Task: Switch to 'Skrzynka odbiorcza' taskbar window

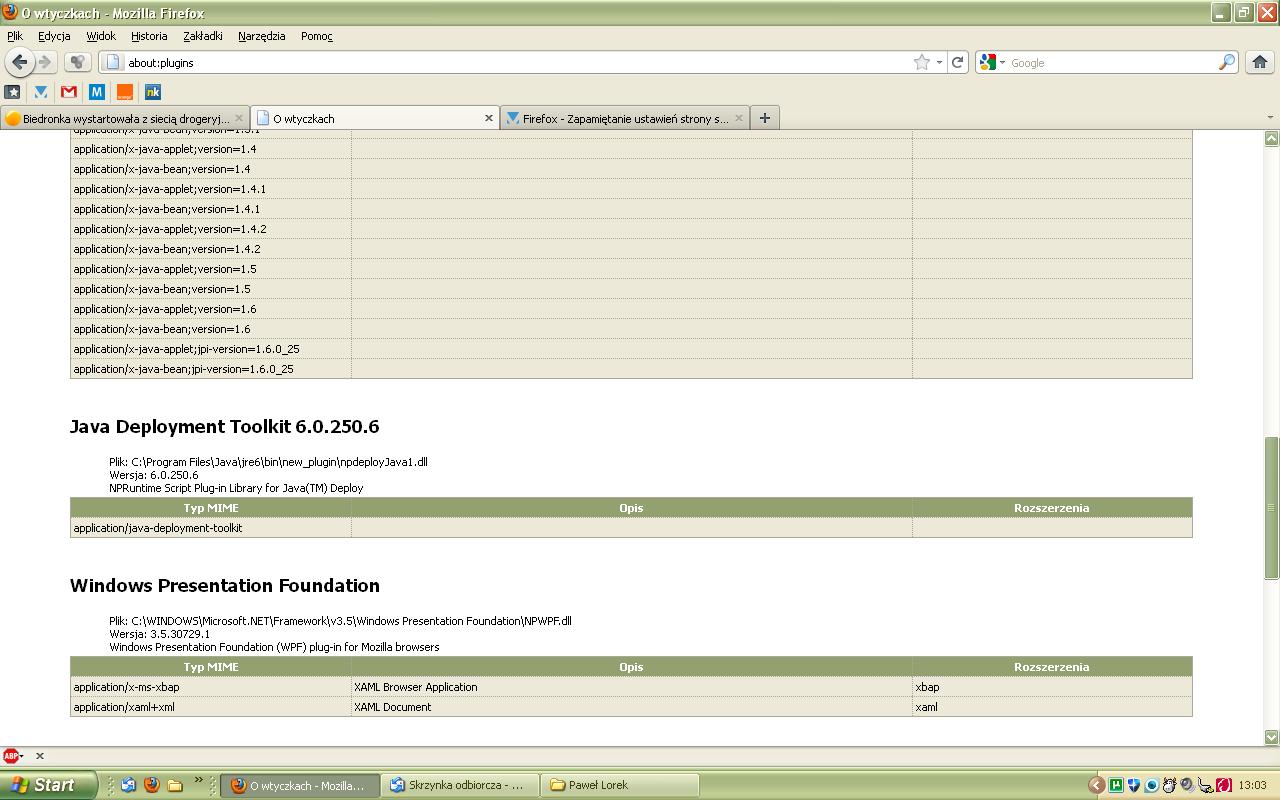Action: click(x=461, y=785)
